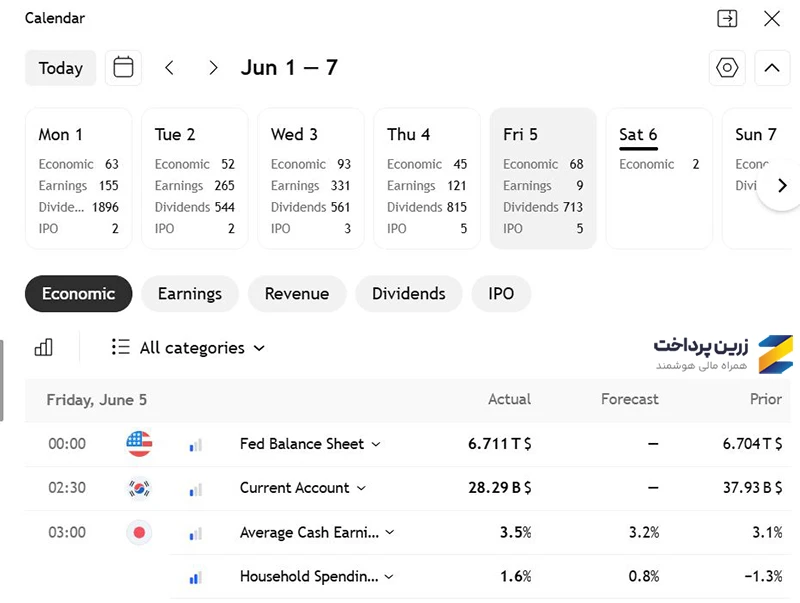
Task: Click the Today button
Action: [x=61, y=67]
